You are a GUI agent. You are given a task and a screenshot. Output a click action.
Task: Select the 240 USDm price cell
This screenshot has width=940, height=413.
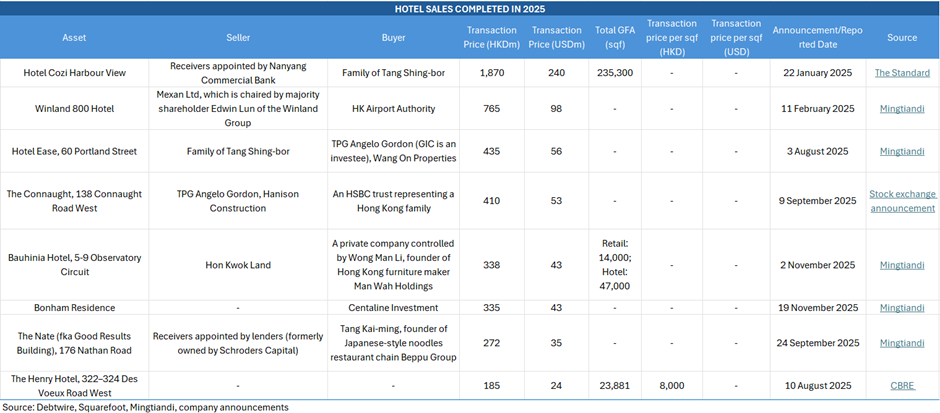pyautogui.click(x=556, y=73)
